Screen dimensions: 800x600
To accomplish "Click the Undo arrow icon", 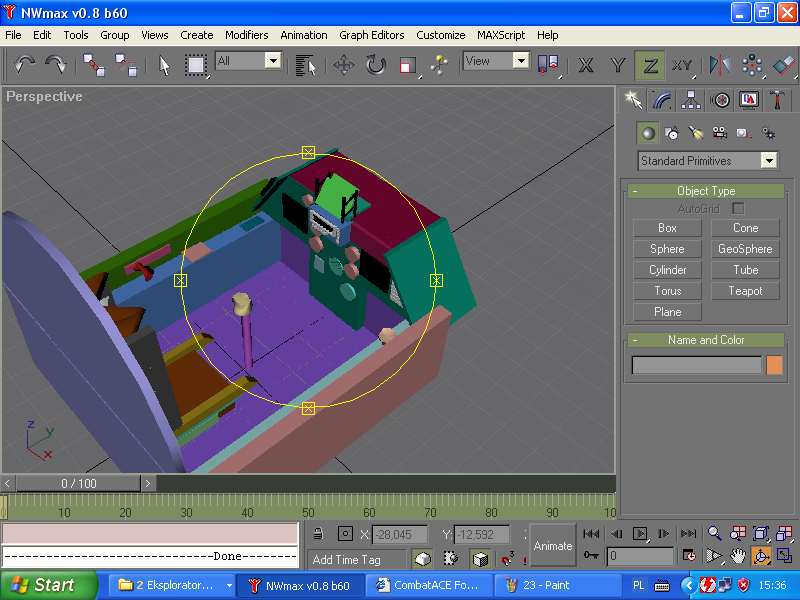I will [x=25, y=65].
